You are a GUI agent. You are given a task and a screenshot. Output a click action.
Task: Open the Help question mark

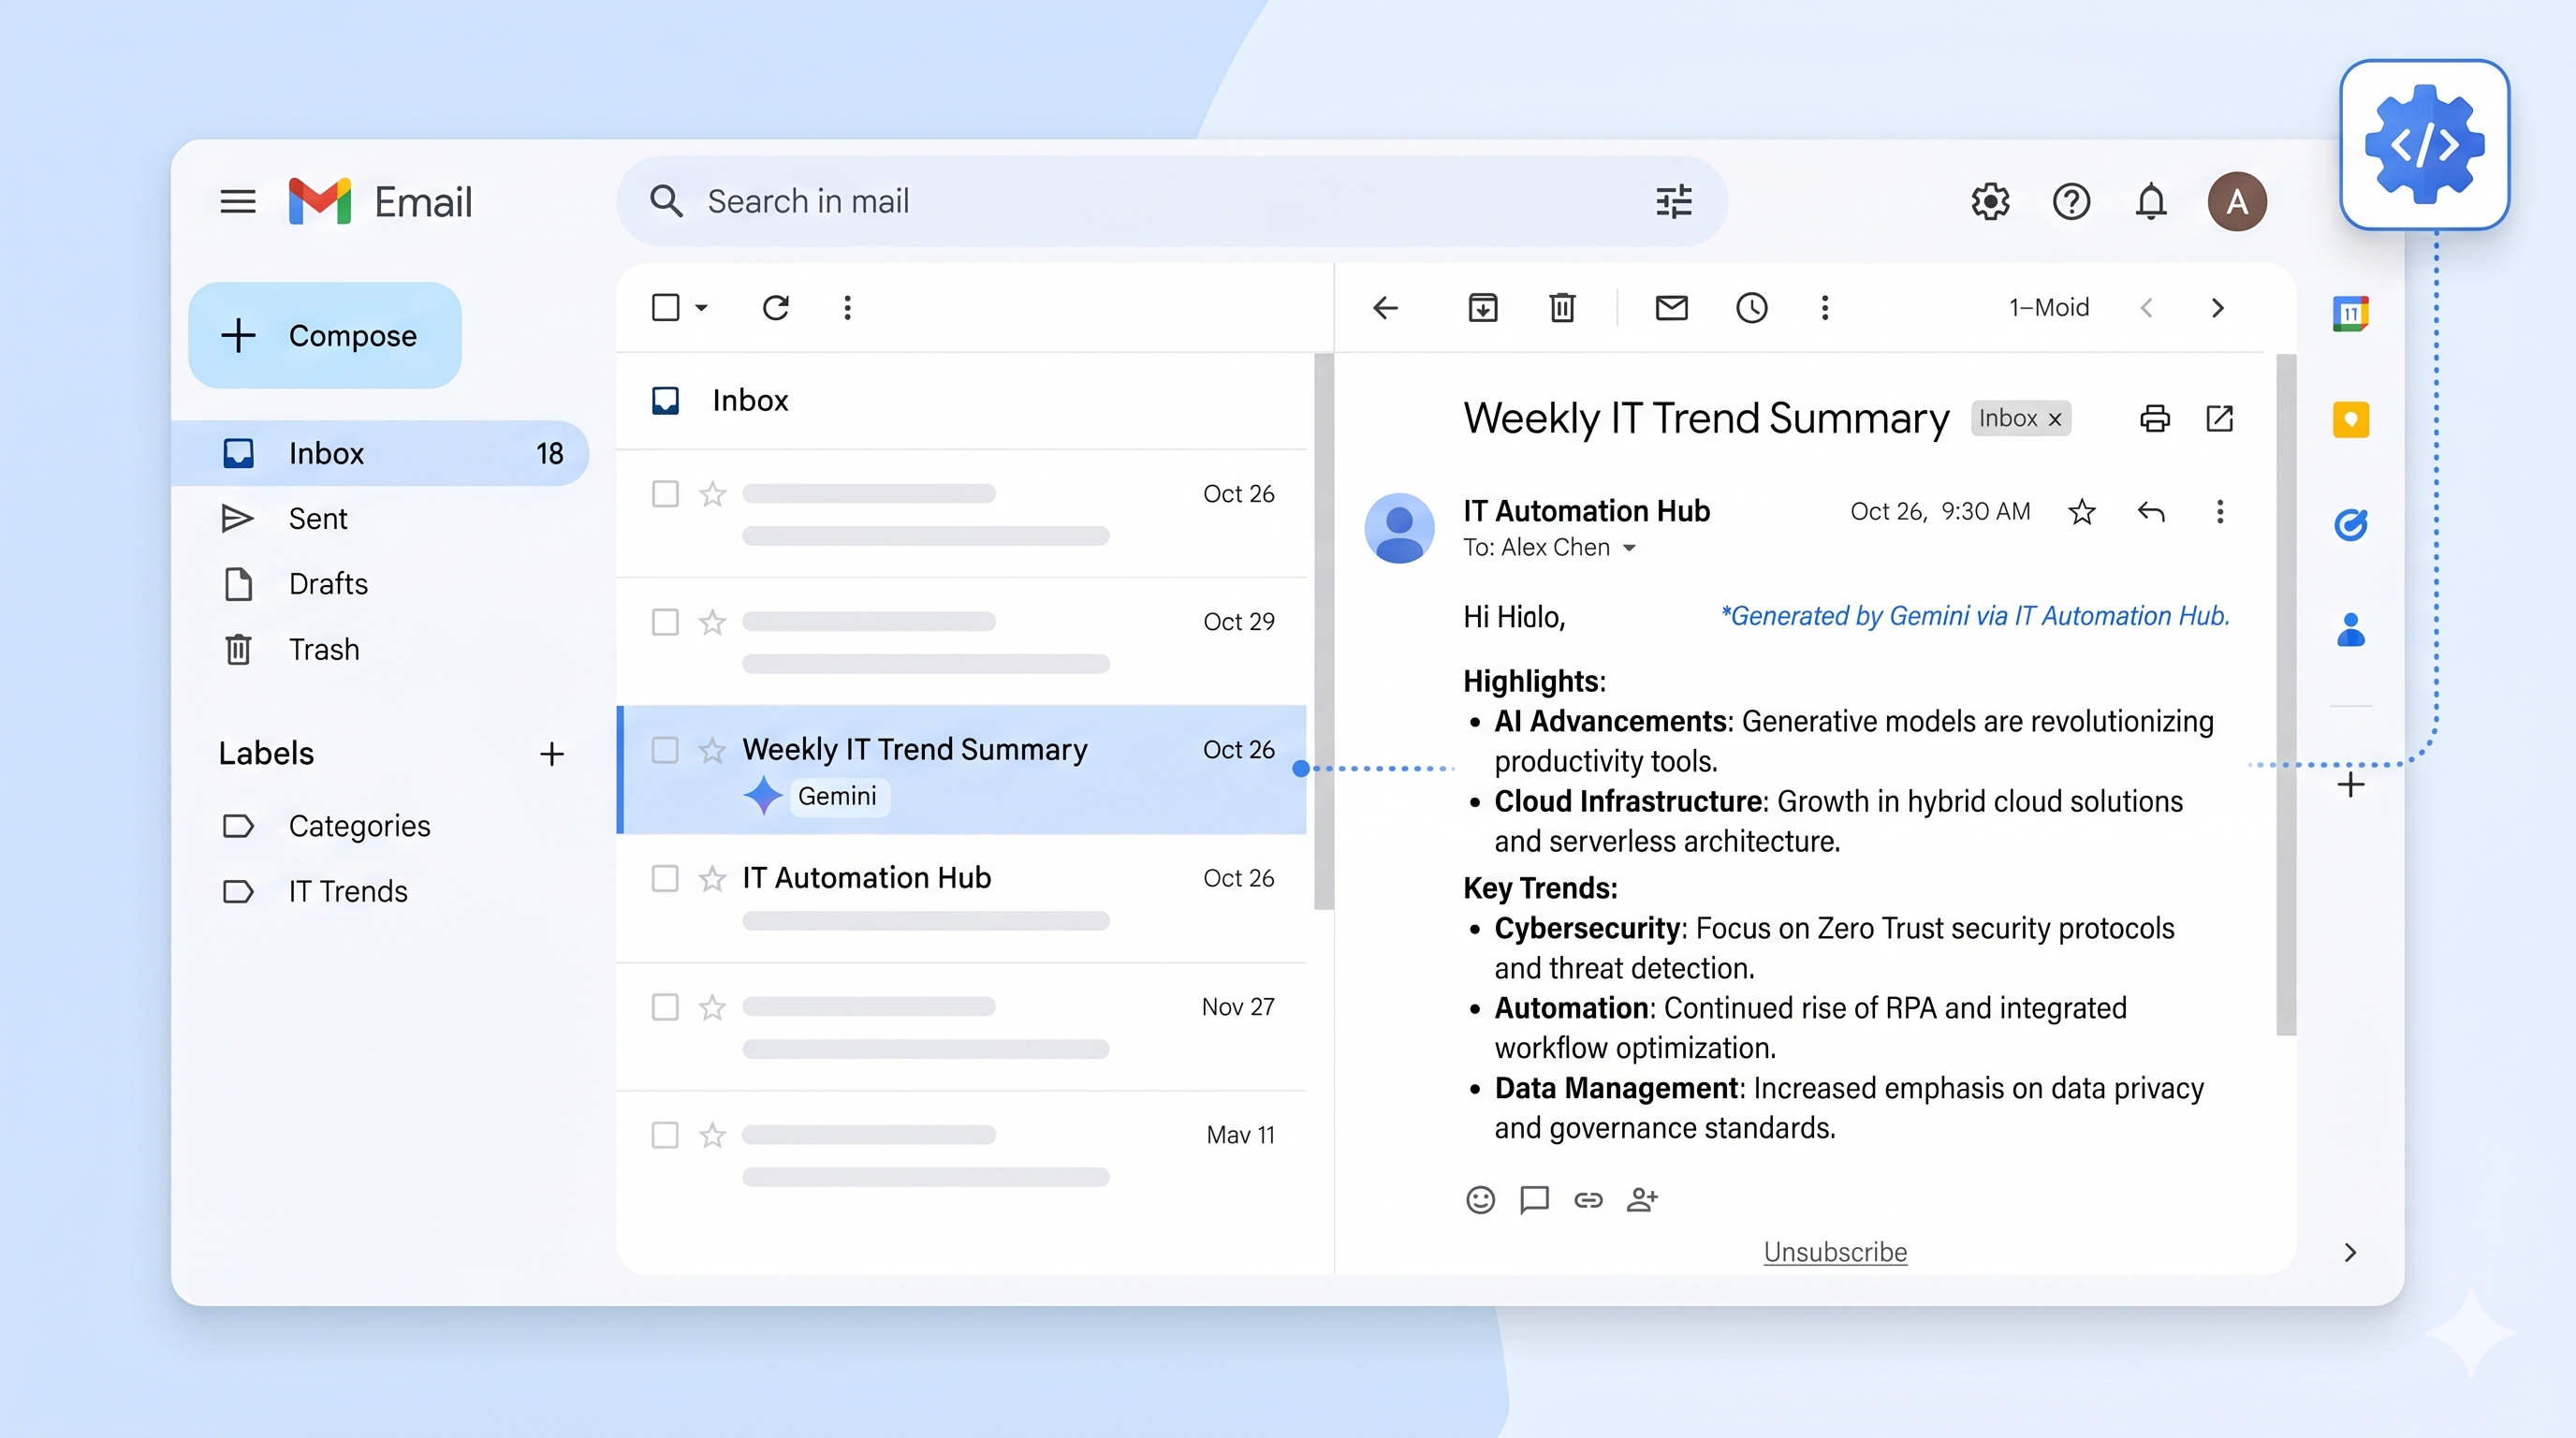tap(2071, 202)
